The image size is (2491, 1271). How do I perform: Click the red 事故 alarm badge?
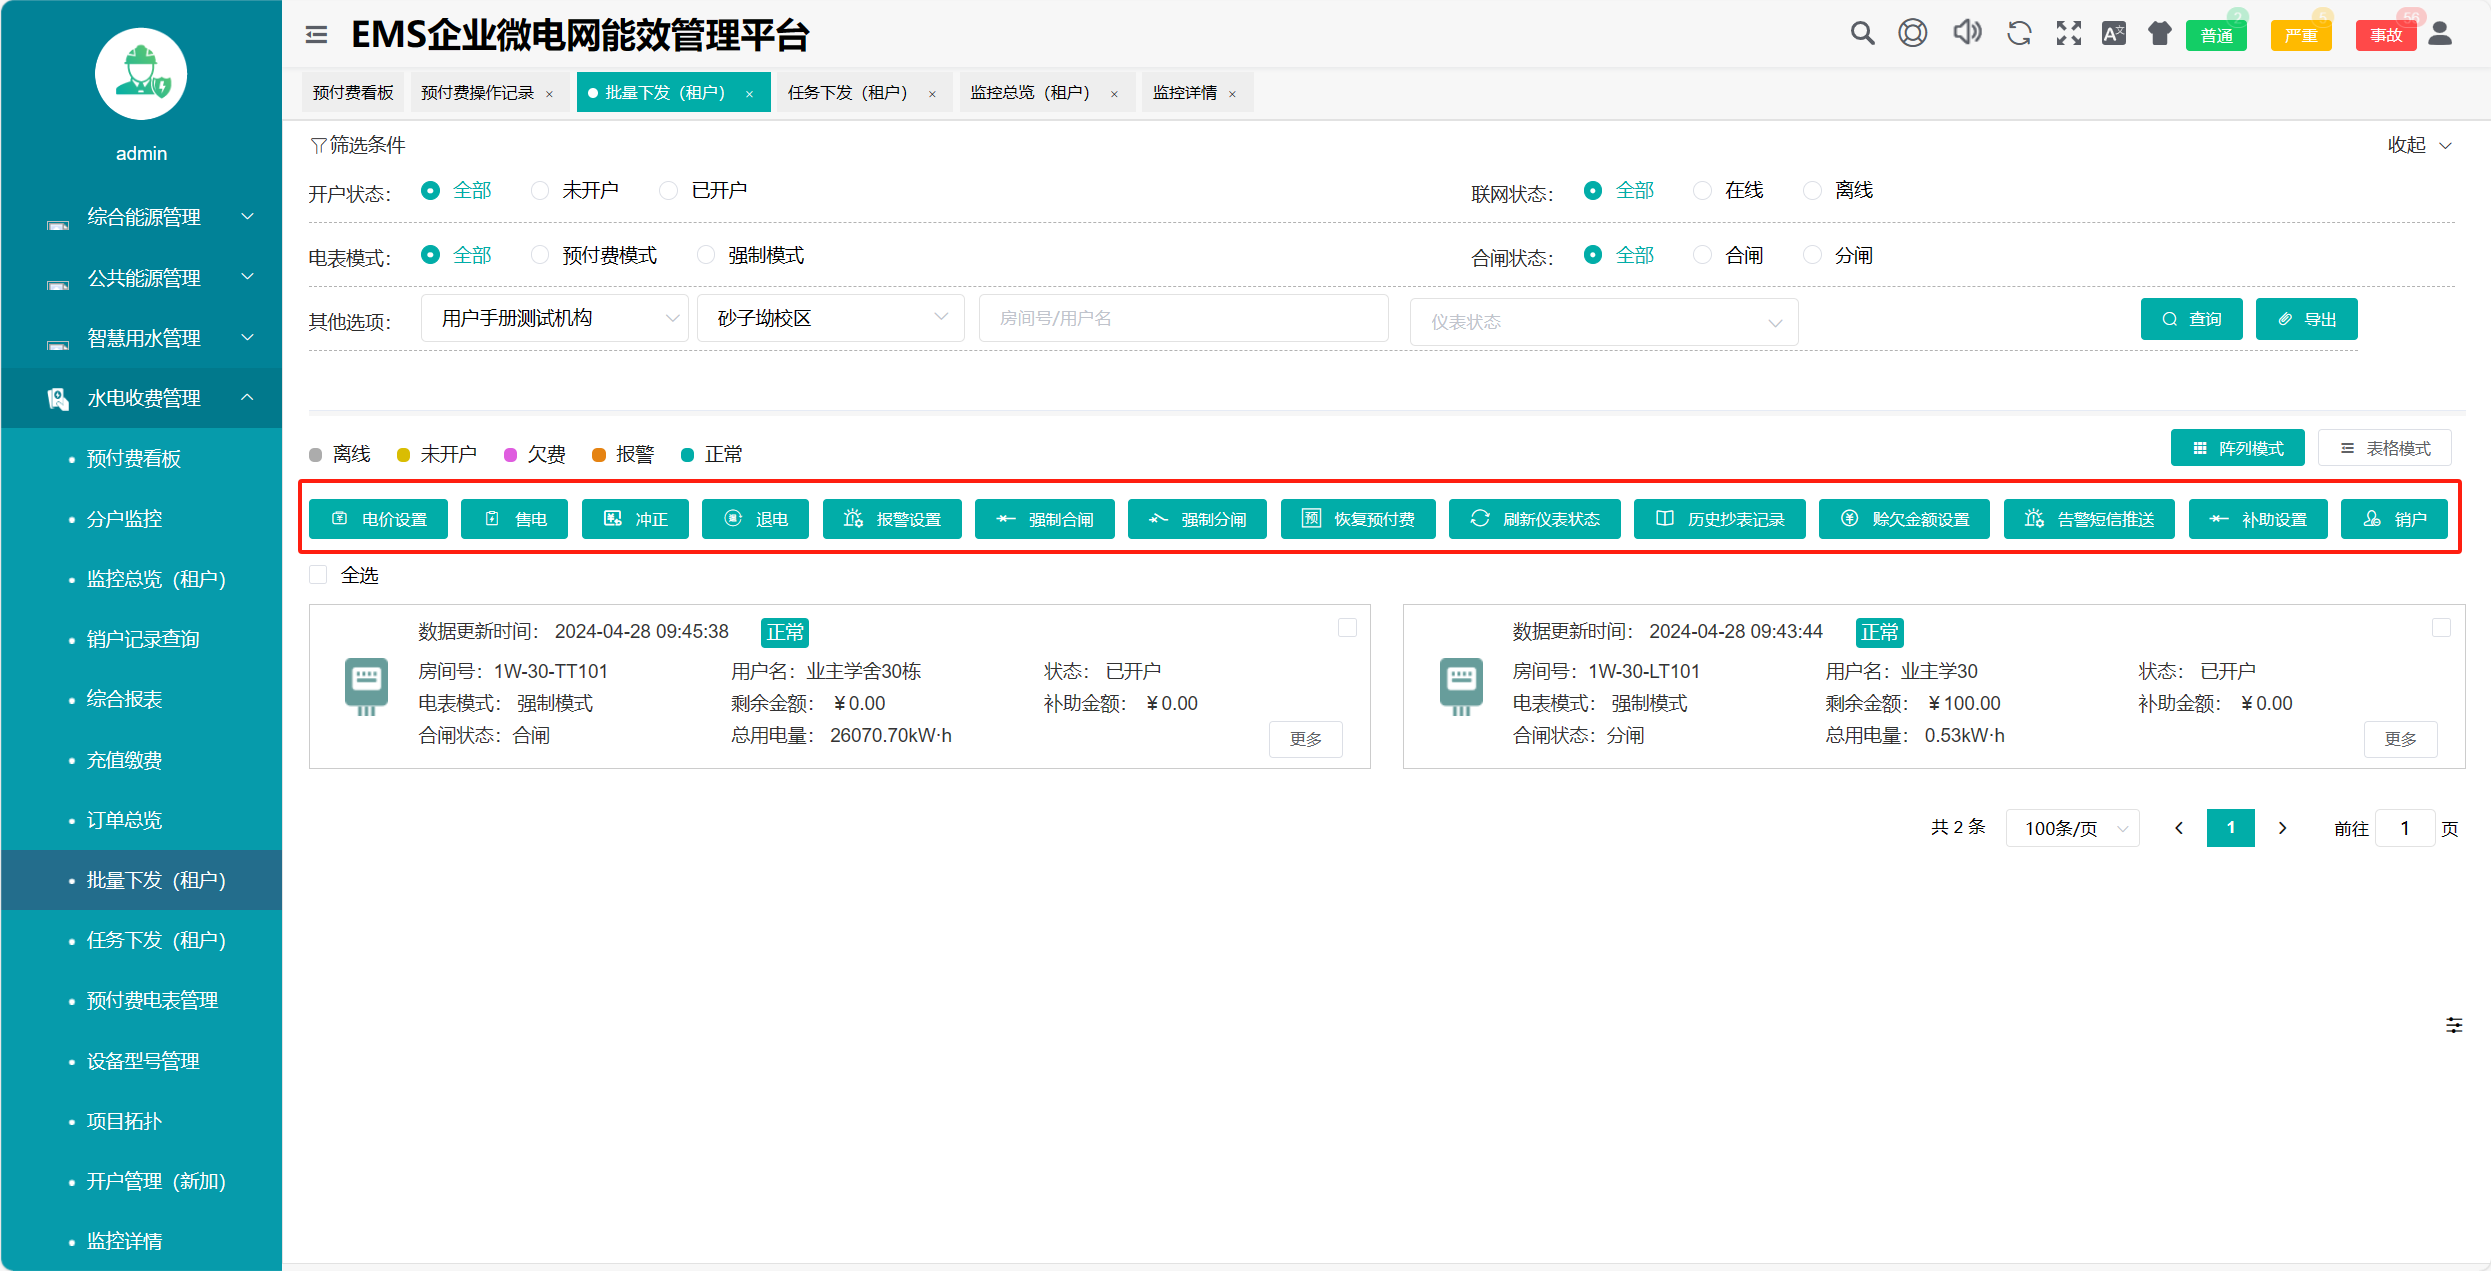(2385, 36)
